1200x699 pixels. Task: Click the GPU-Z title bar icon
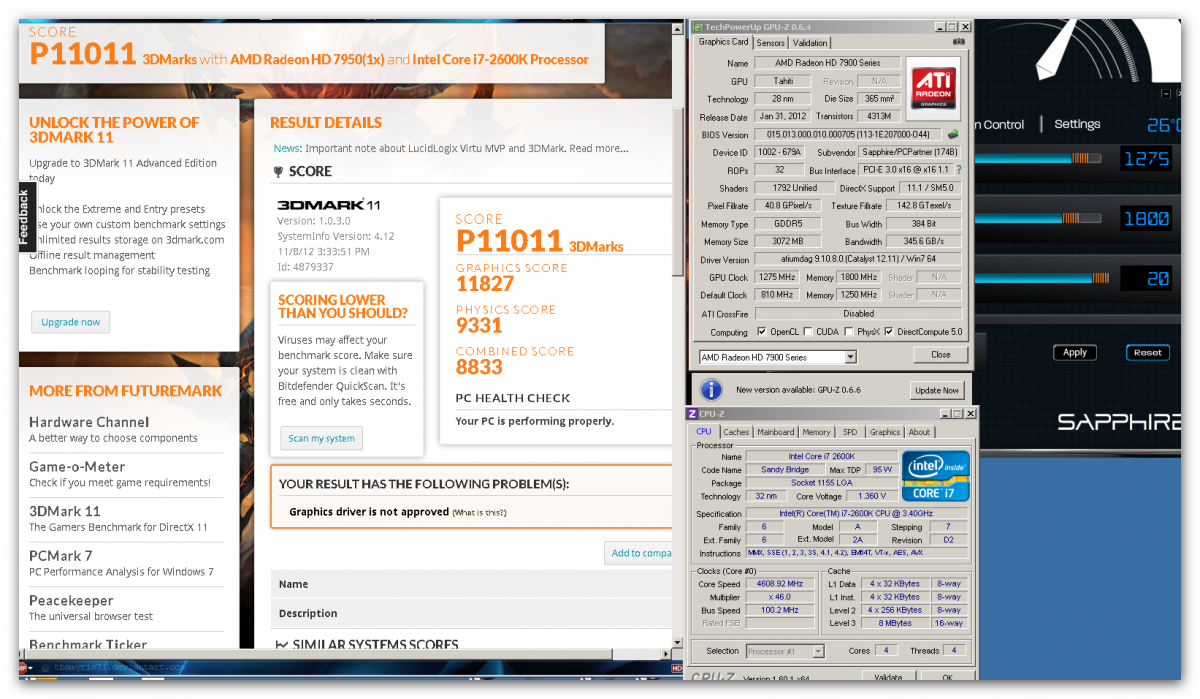(x=698, y=26)
